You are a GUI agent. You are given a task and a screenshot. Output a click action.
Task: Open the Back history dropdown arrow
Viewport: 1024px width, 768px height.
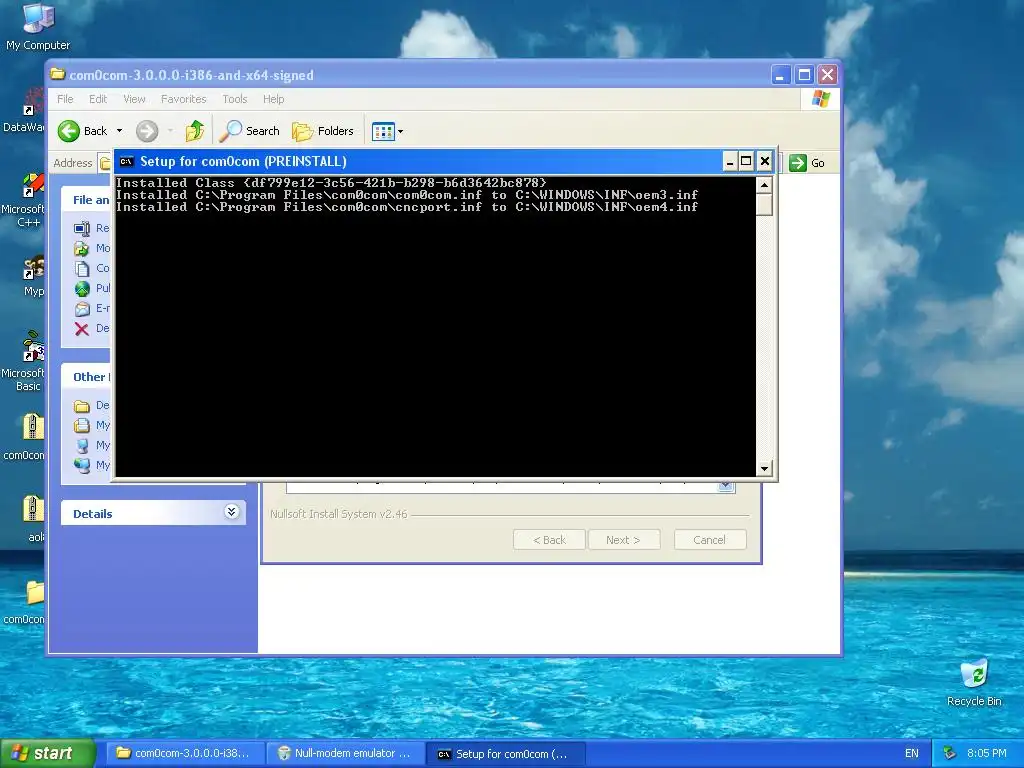[x=120, y=131]
